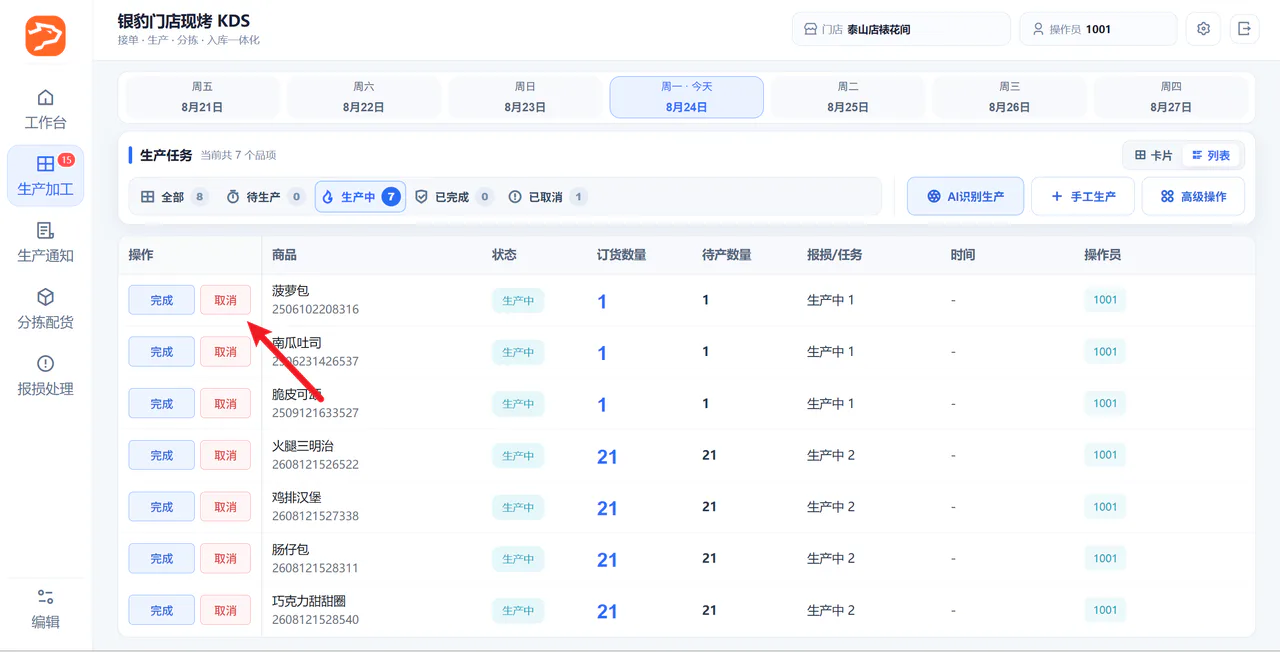1280x652 pixels.
Task: Click 鸡排汉堡 product name
Action: (297, 498)
